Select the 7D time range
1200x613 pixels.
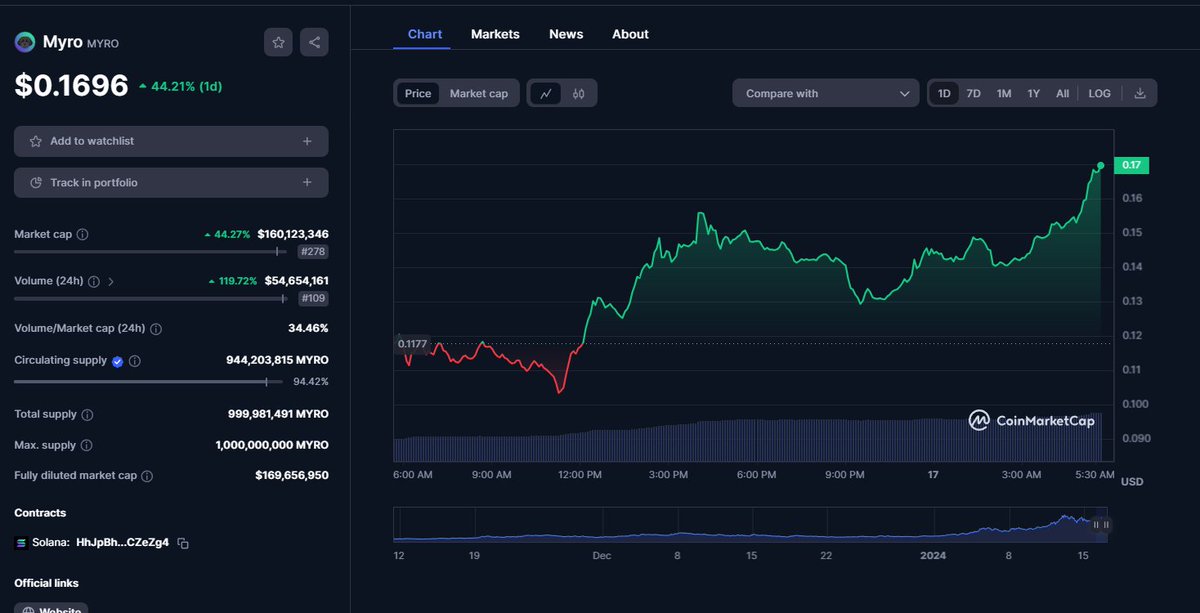[x=973, y=93]
